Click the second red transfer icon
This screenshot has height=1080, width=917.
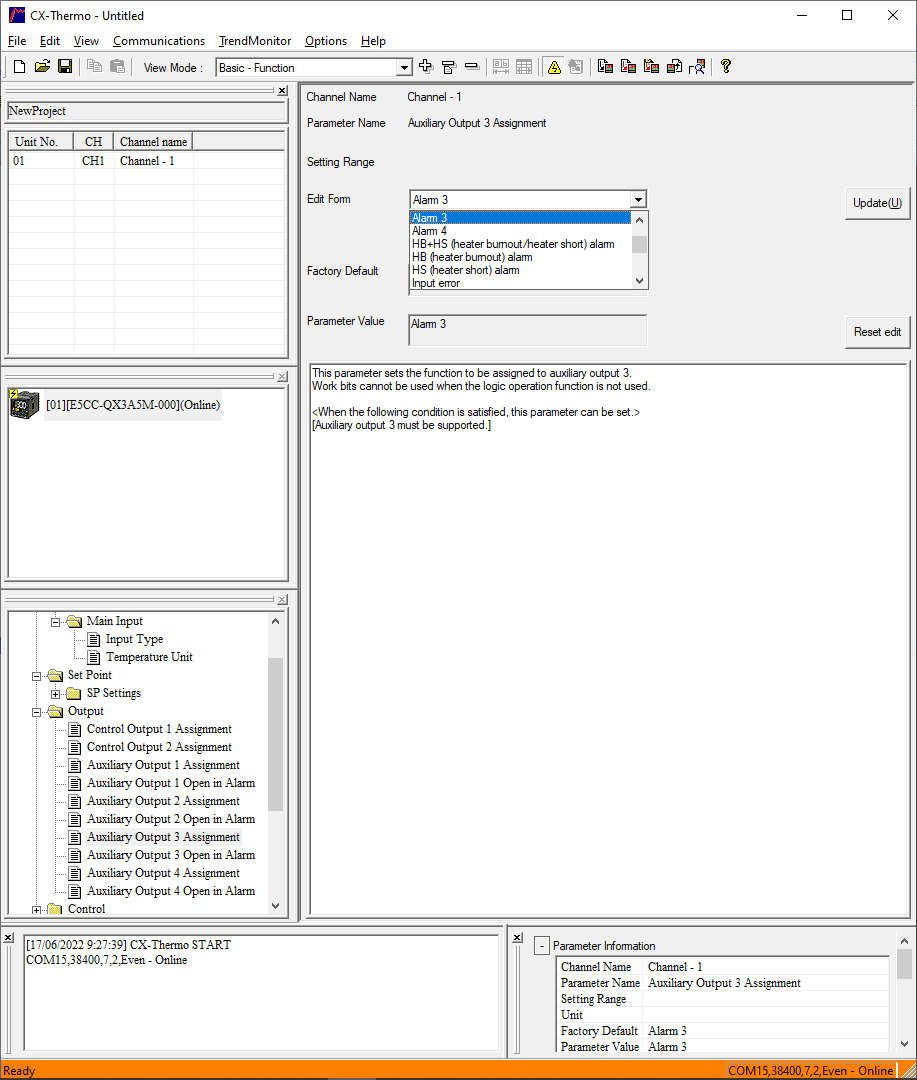click(x=628, y=67)
